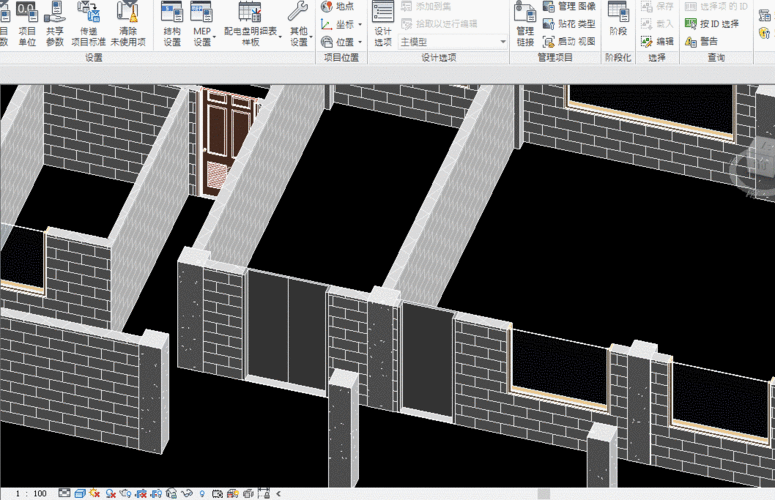
Task: Click 地点 (Location) button
Action: pyautogui.click(x=336, y=6)
